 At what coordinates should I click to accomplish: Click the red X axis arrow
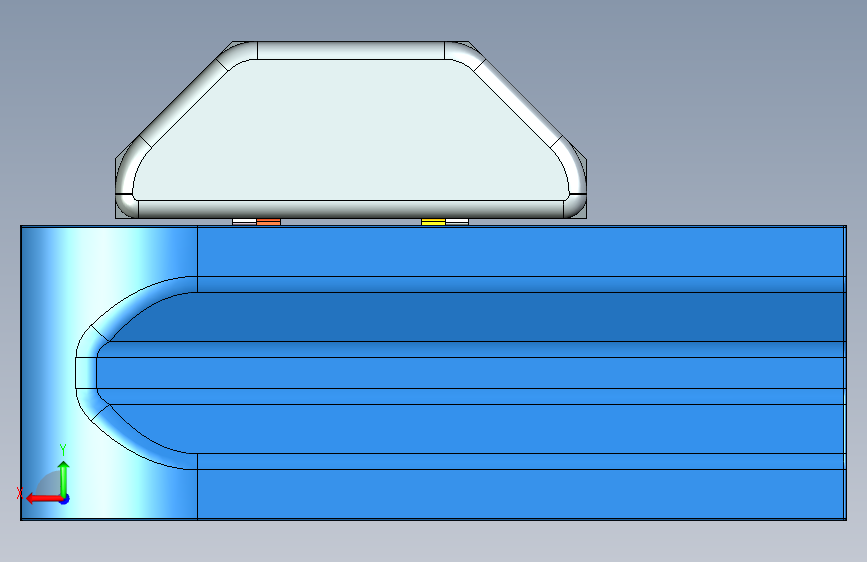click(43, 499)
